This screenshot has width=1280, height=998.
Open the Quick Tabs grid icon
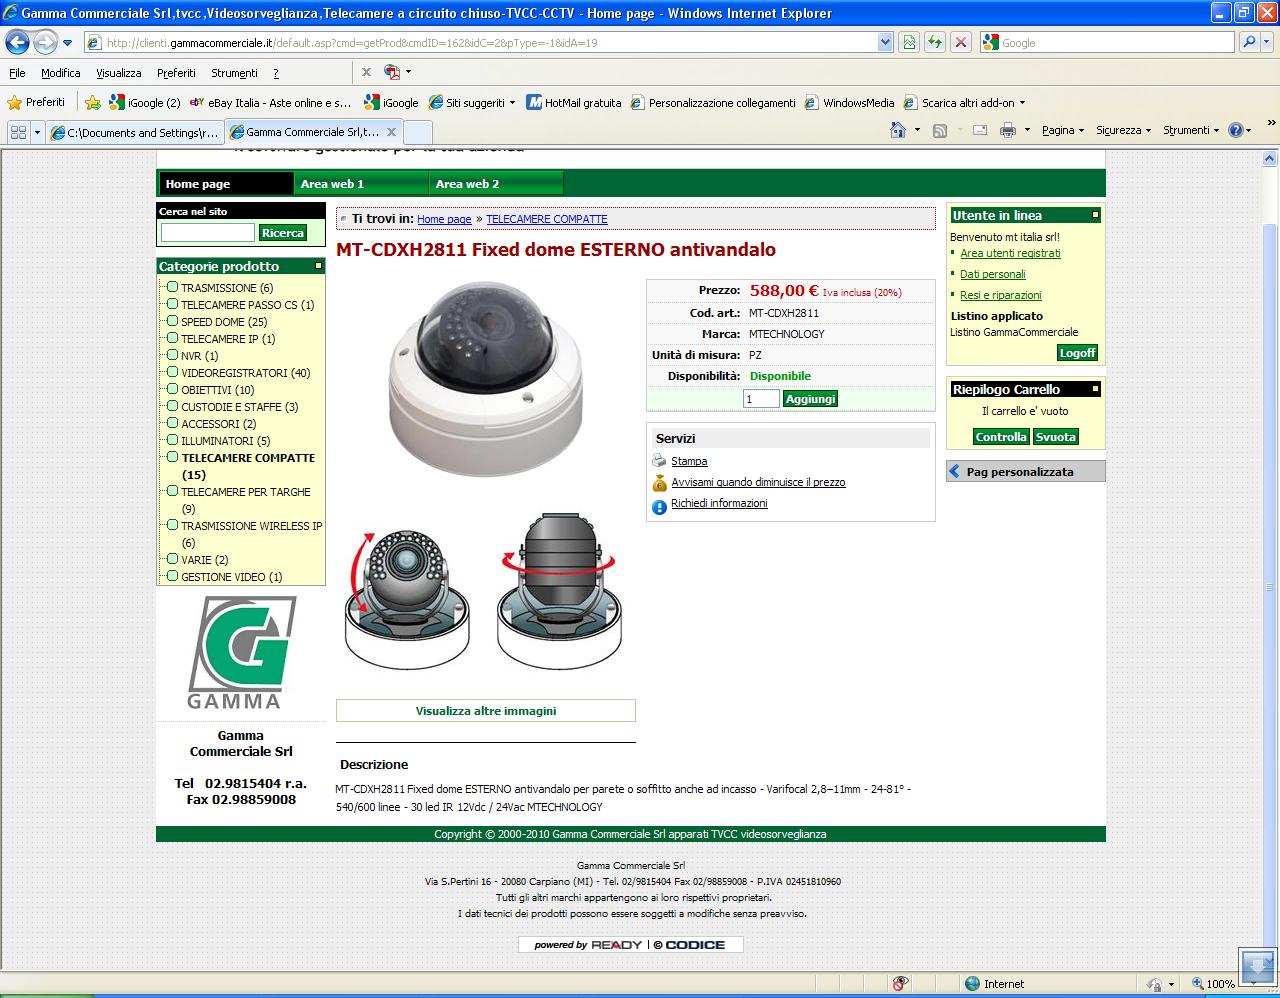[x=18, y=132]
